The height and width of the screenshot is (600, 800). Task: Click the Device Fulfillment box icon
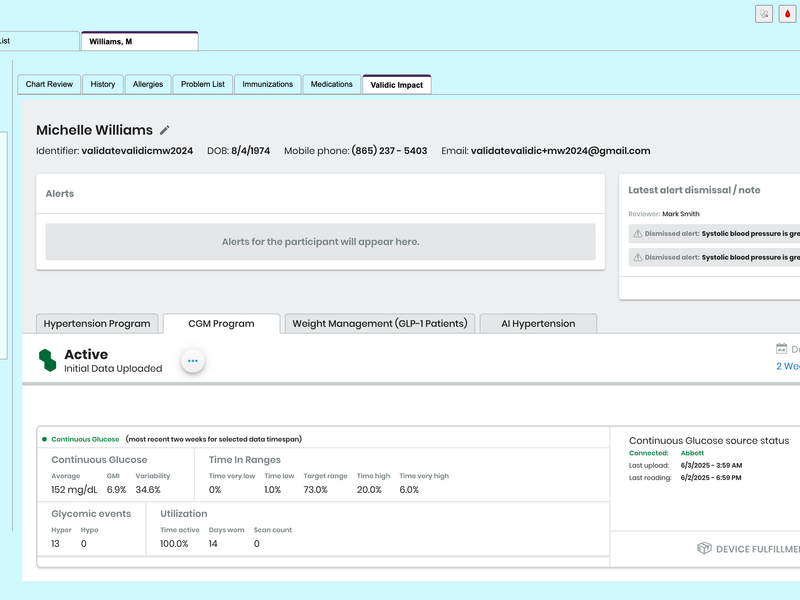704,548
